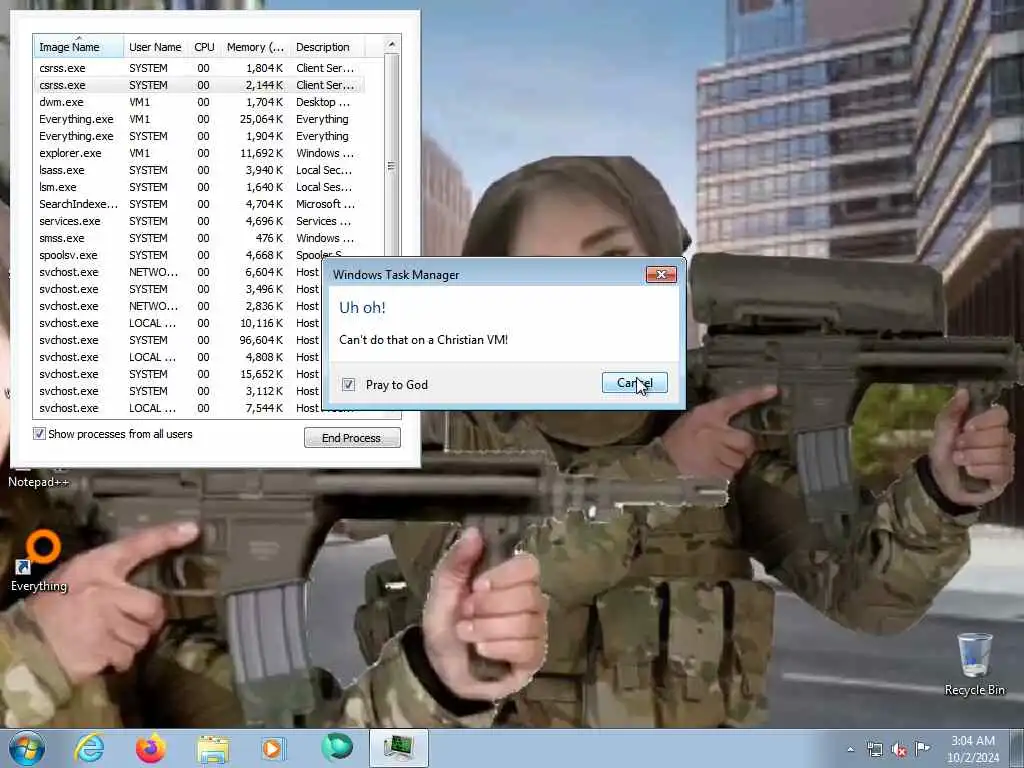Click the End Process button
This screenshot has width=1024, height=768.
[x=352, y=438]
